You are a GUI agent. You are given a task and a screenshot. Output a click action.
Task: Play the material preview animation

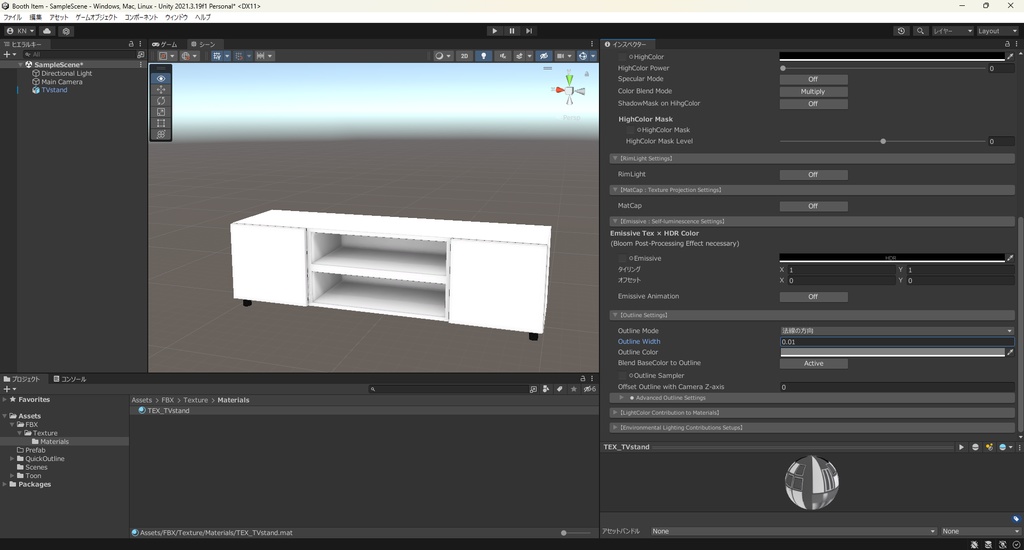tap(961, 447)
